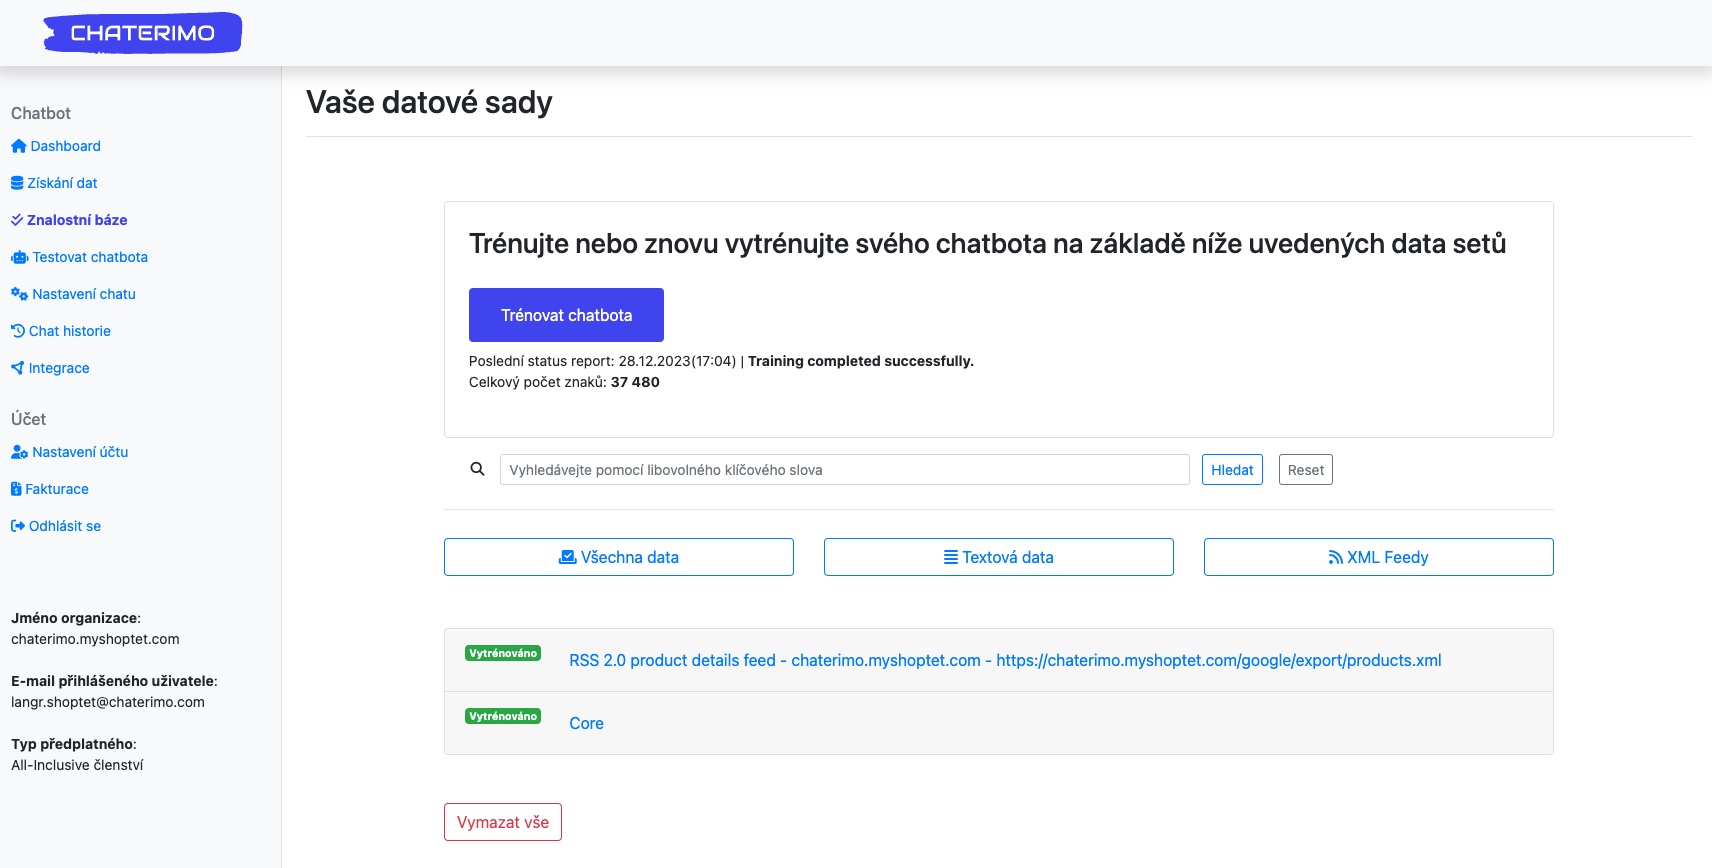Switch to the Všechna data tab
The width and height of the screenshot is (1712, 868).
(619, 557)
